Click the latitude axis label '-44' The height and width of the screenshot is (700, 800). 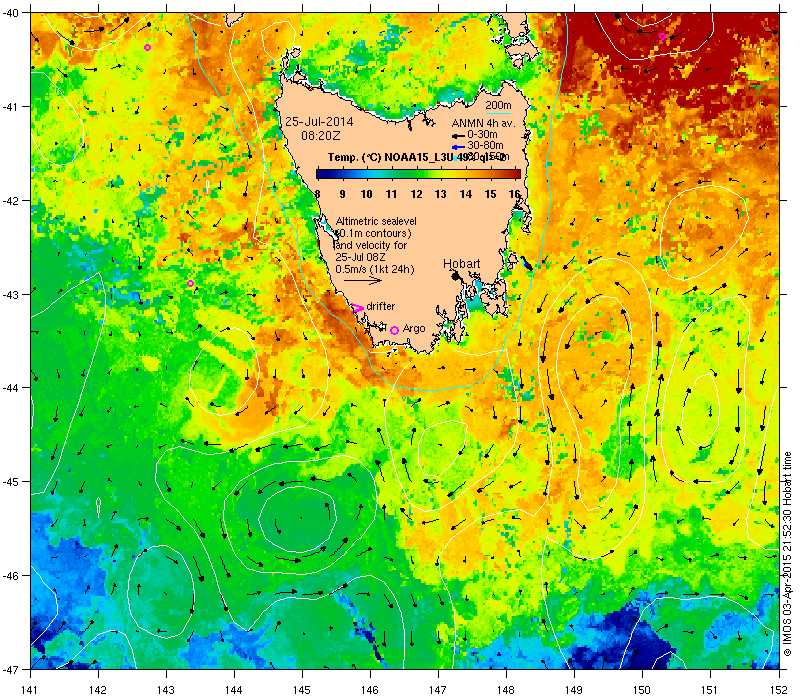click(x=10, y=388)
